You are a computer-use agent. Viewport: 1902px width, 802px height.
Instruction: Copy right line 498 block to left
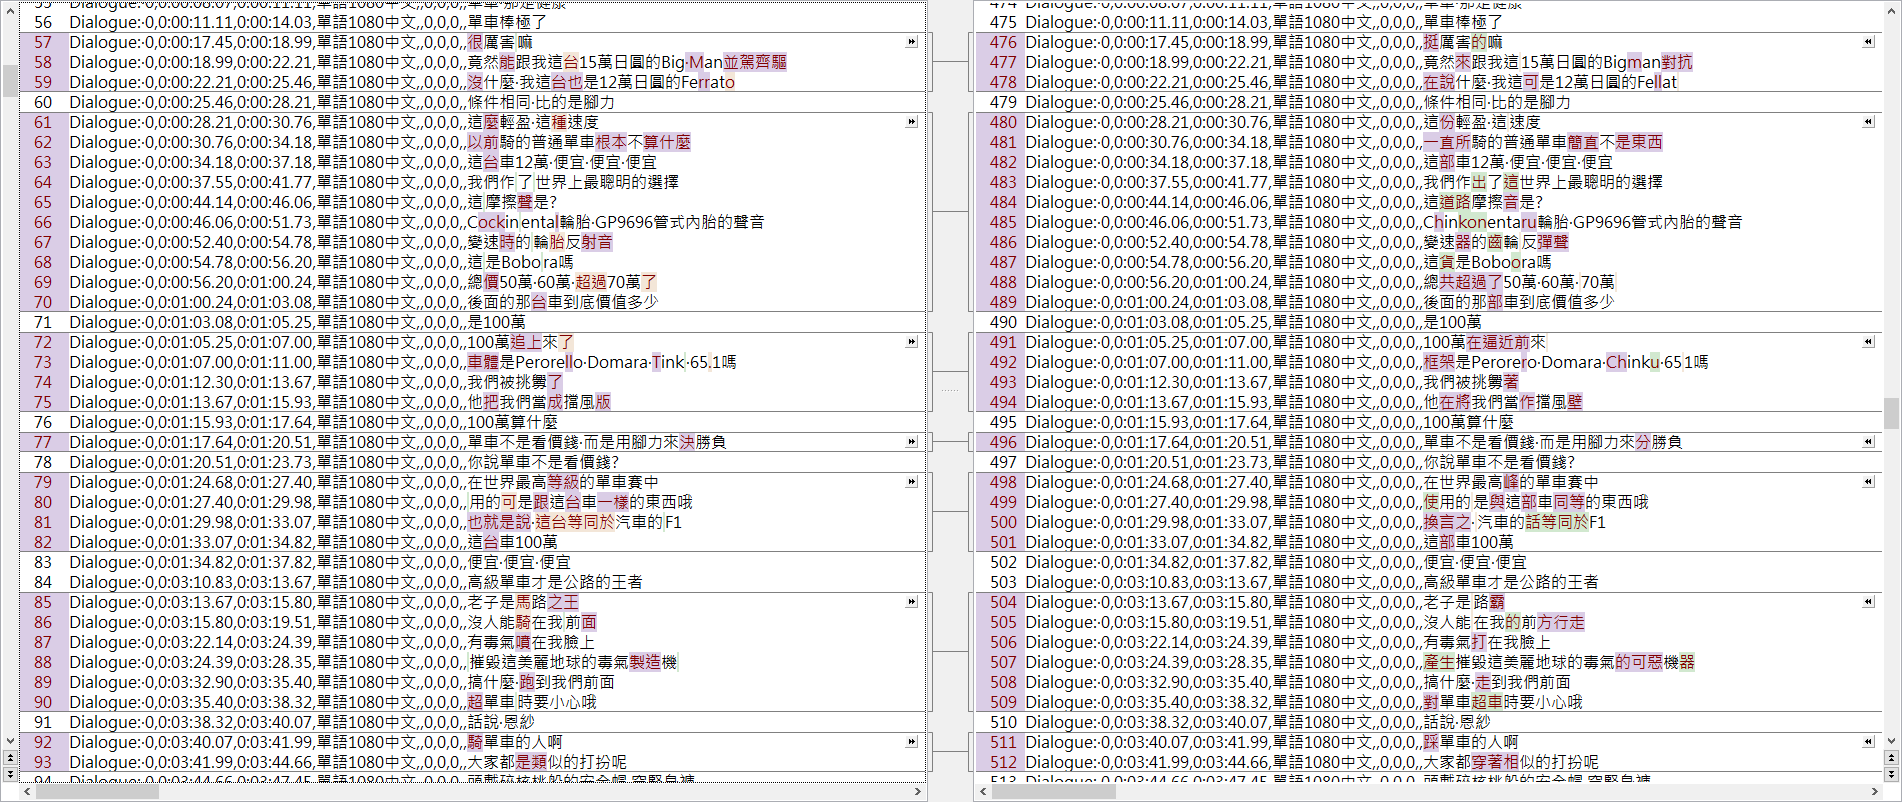click(1868, 482)
